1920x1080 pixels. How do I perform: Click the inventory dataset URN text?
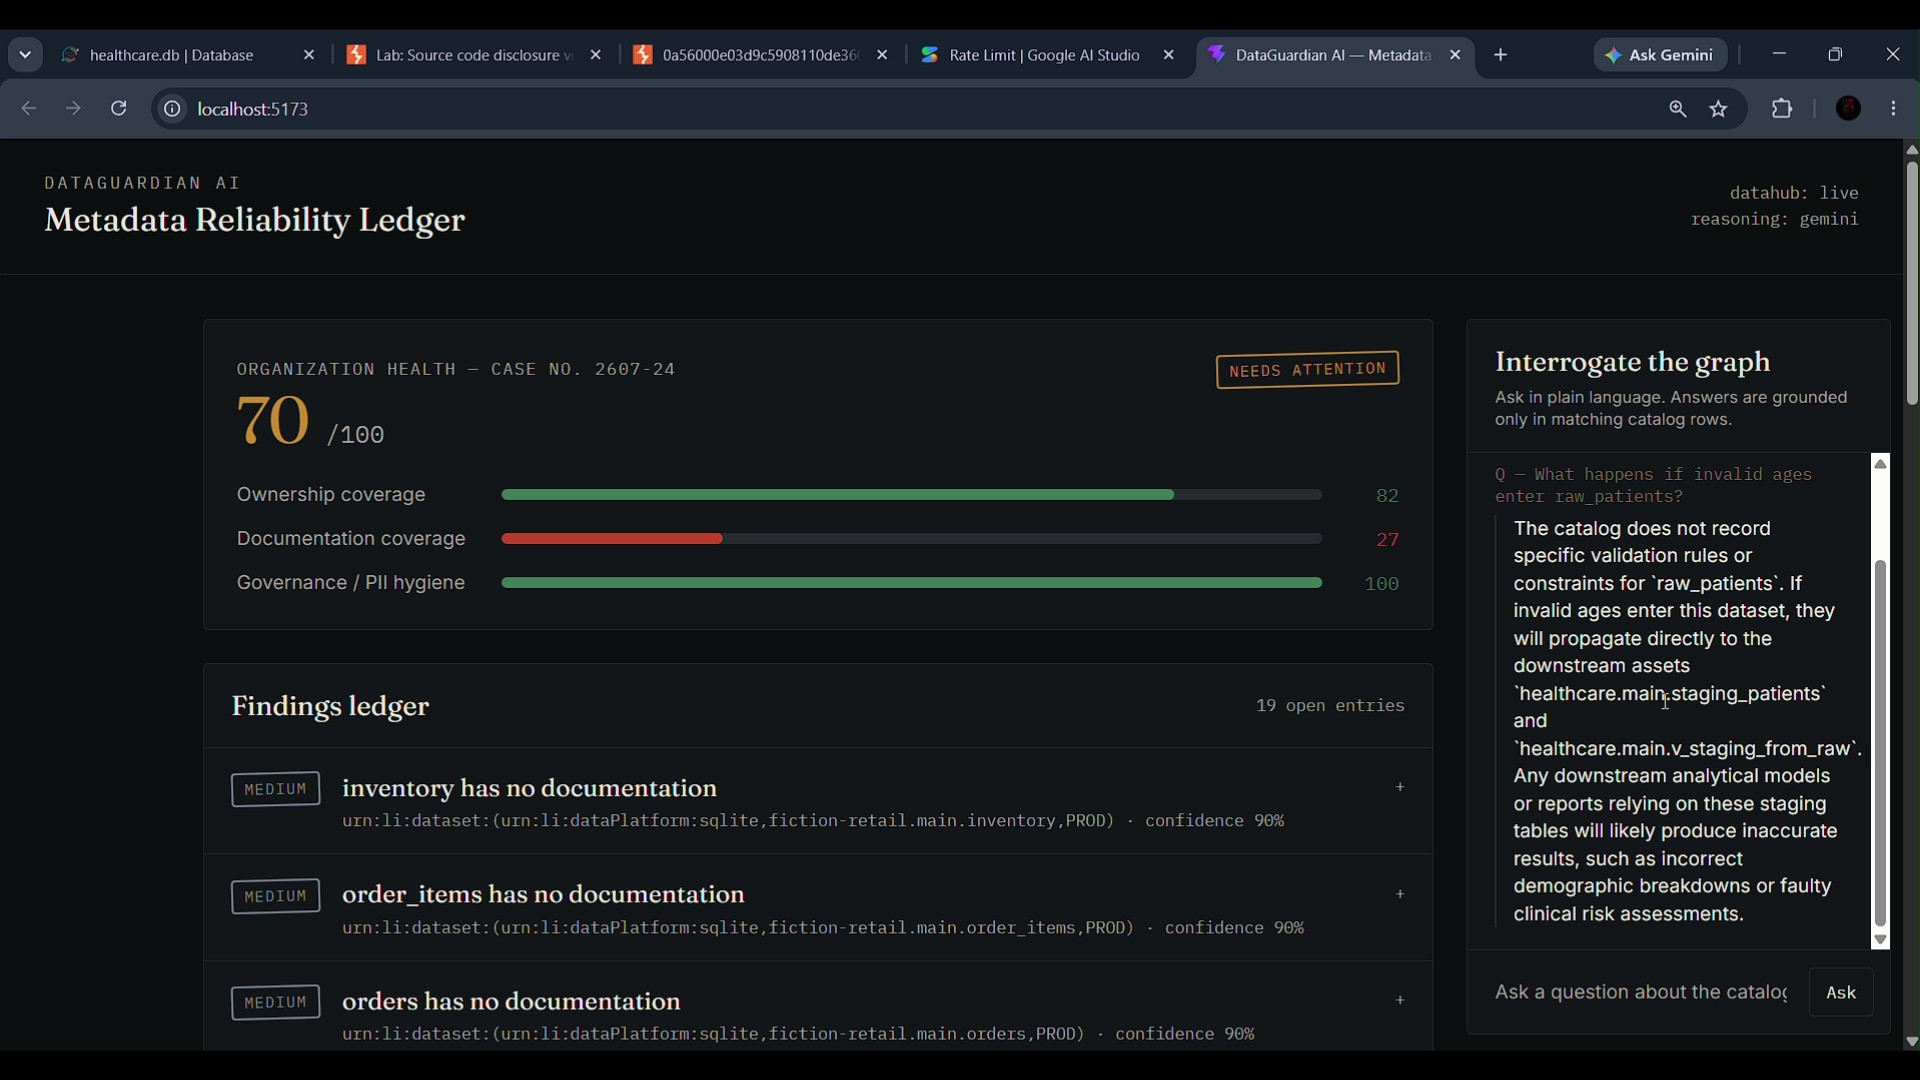[x=728, y=822]
